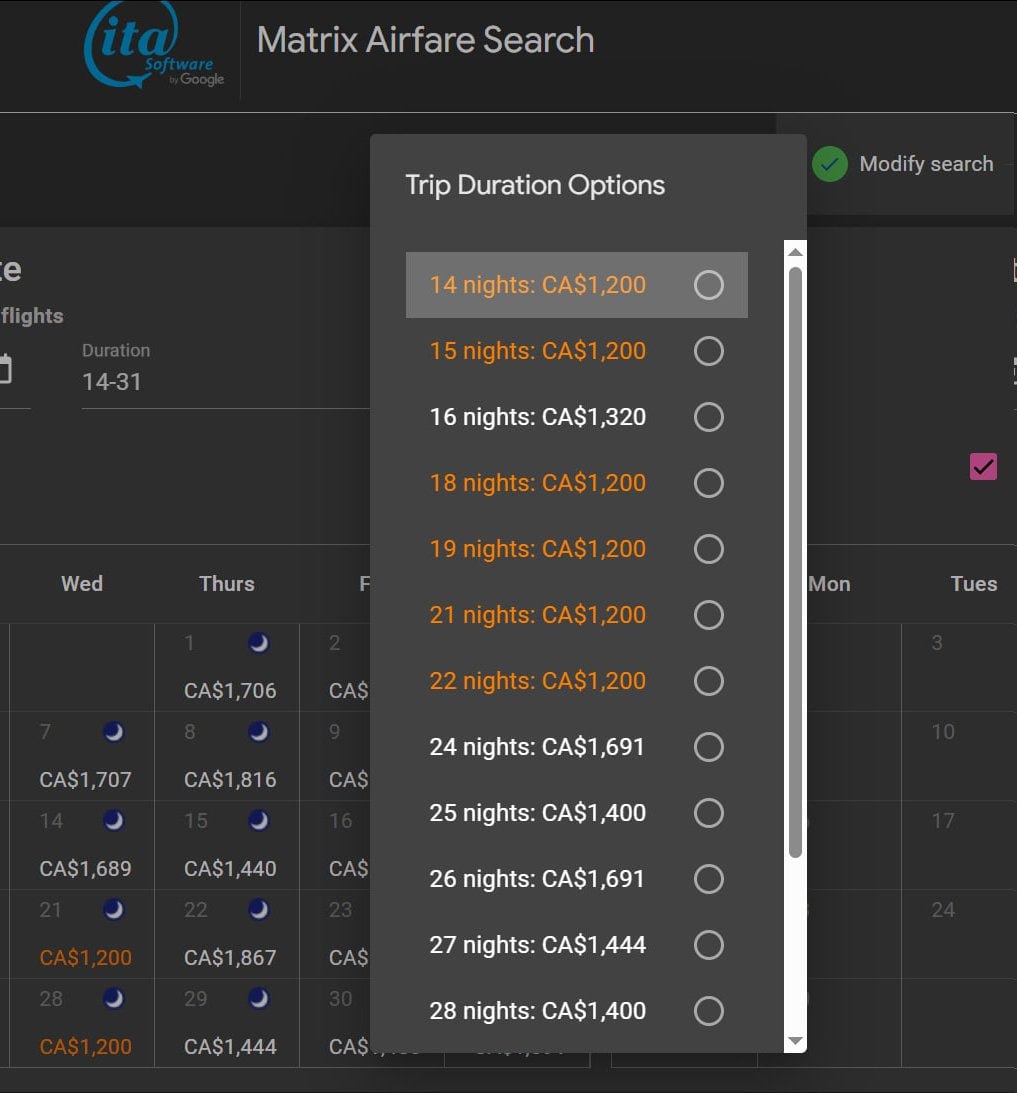Click the CA$1,707 fare on Wednesday 7
Screen dimensions: 1017x1093
coord(85,780)
